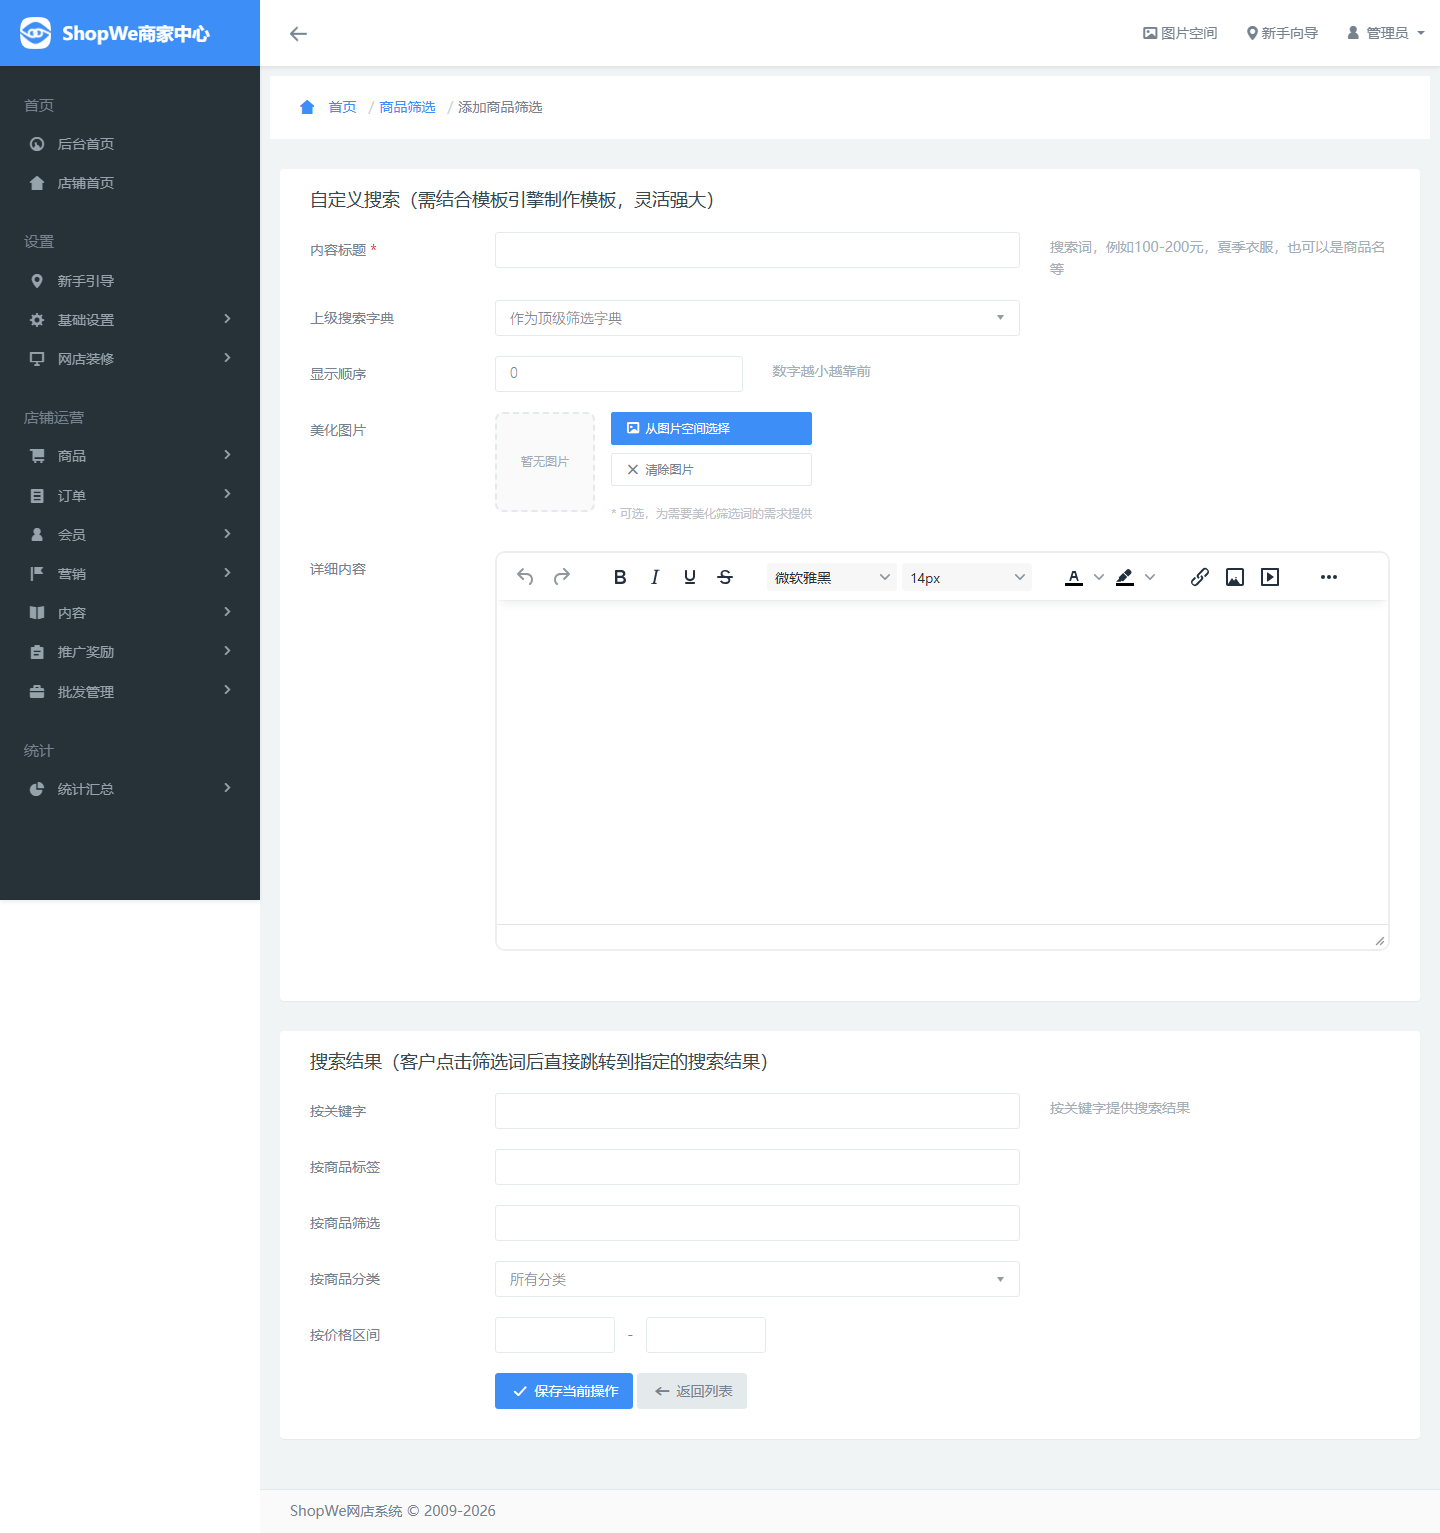Focus the 按关键字 input field
1440x1533 pixels.
[757, 1111]
